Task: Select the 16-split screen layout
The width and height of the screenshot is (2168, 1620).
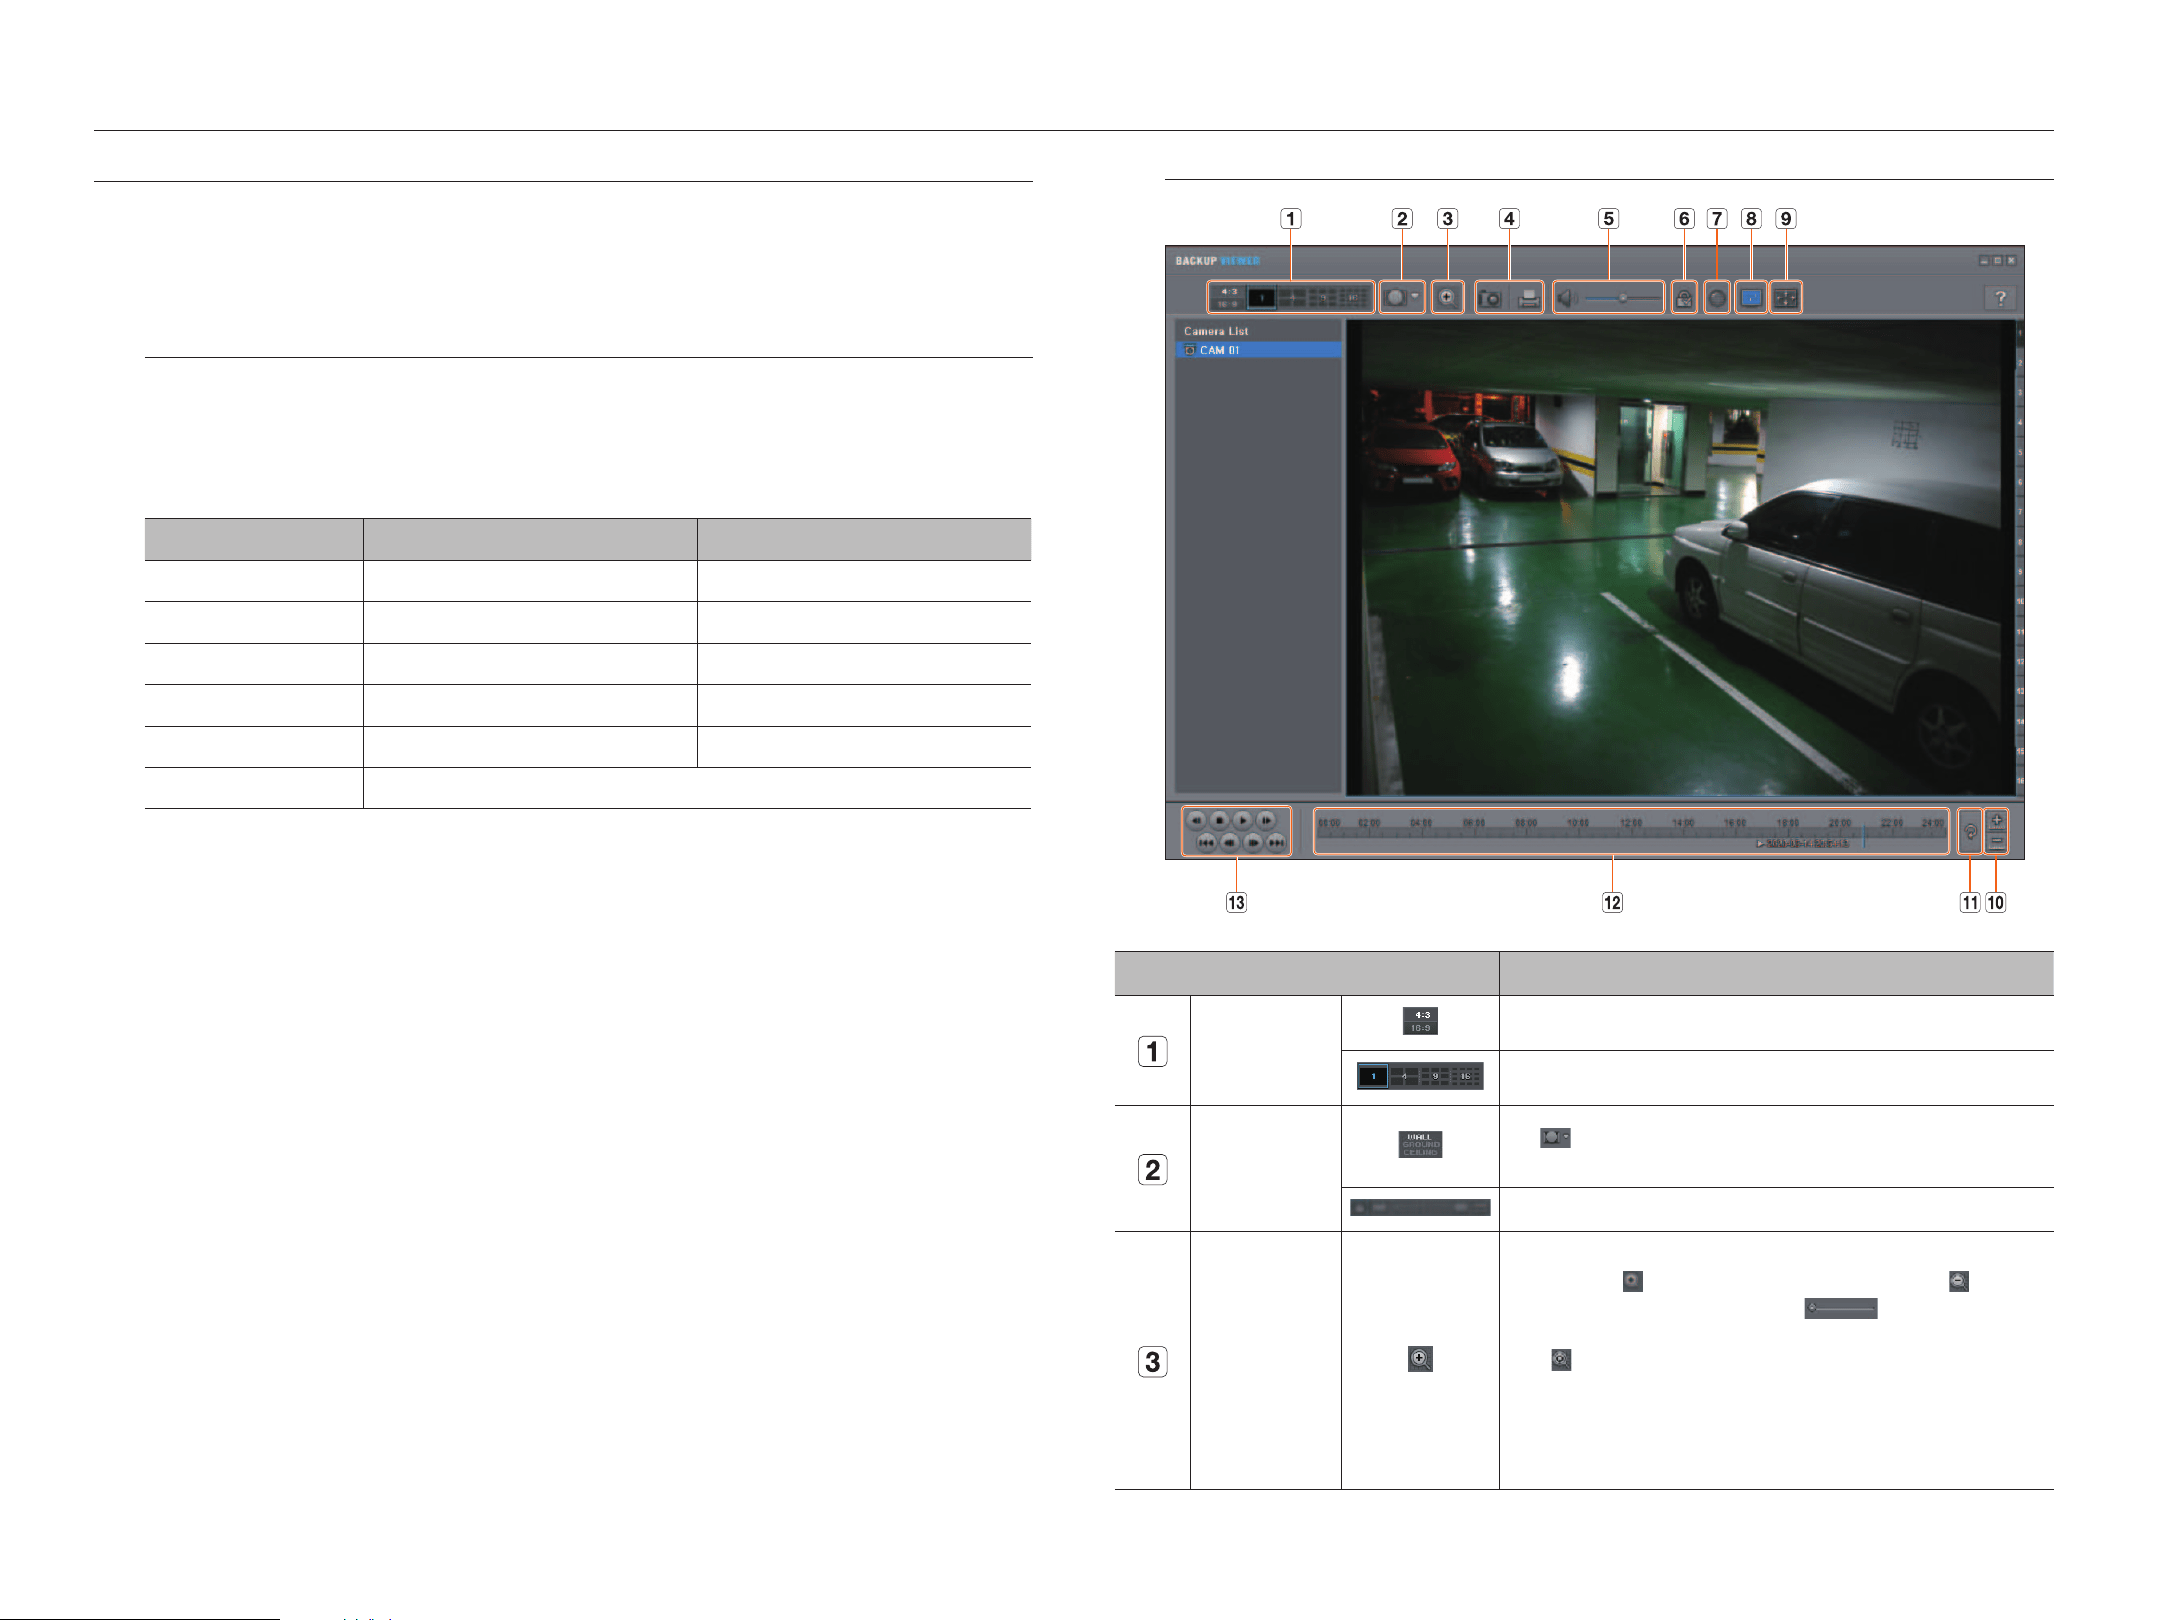Action: [x=1353, y=298]
